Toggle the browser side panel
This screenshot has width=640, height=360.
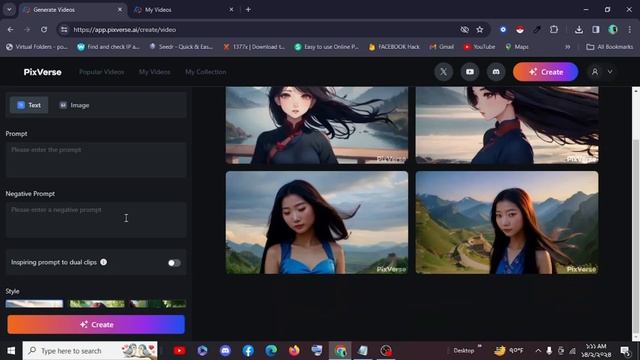pos(596,29)
